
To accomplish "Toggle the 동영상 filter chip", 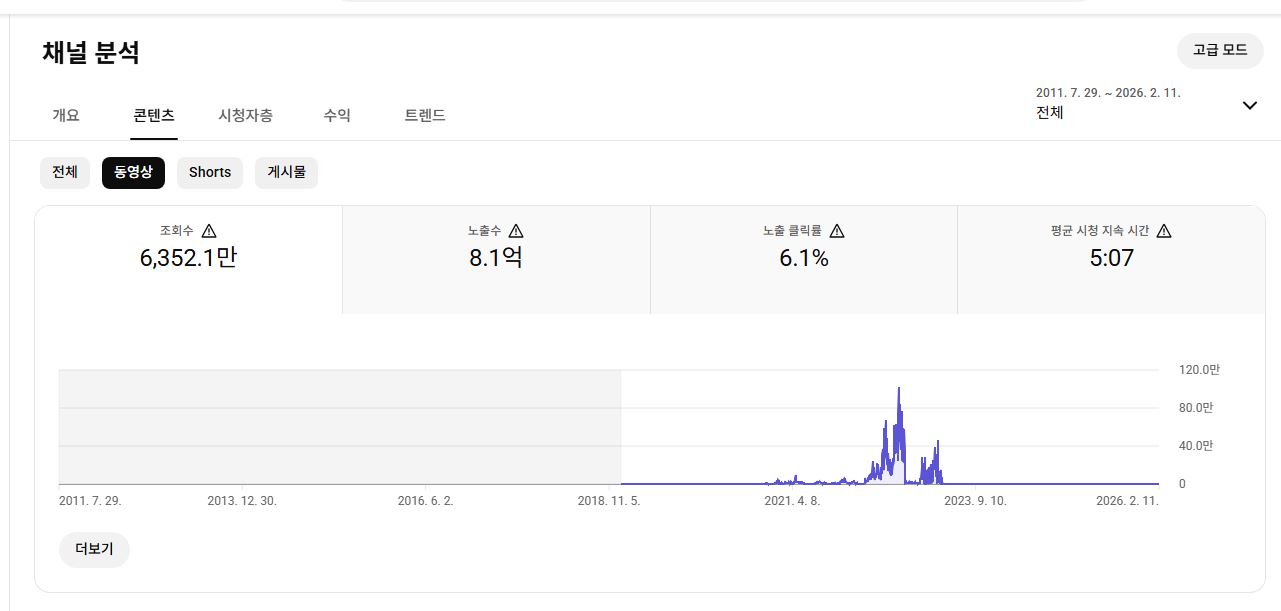I will 133,172.
